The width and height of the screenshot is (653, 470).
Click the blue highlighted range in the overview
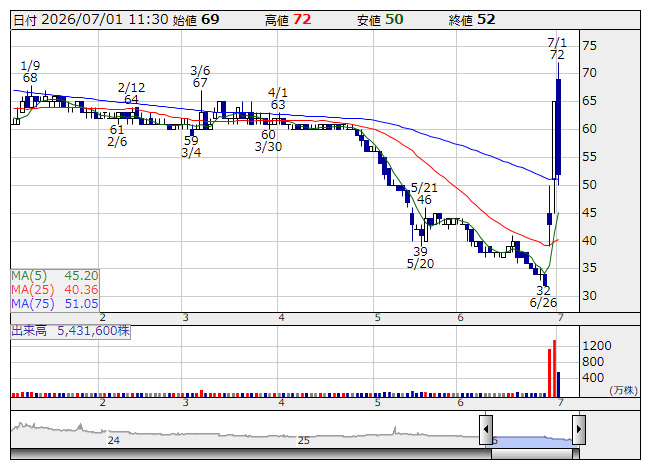[x=532, y=441]
